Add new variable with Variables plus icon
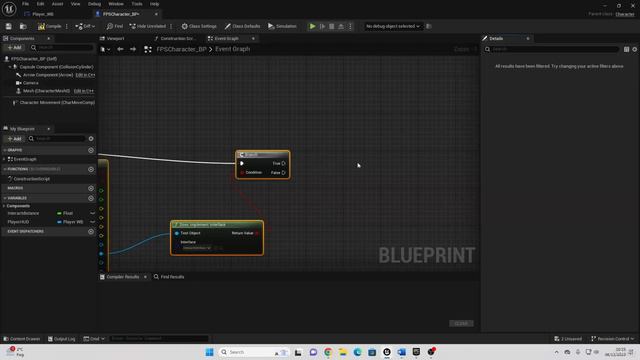640x360 pixels. point(91,198)
